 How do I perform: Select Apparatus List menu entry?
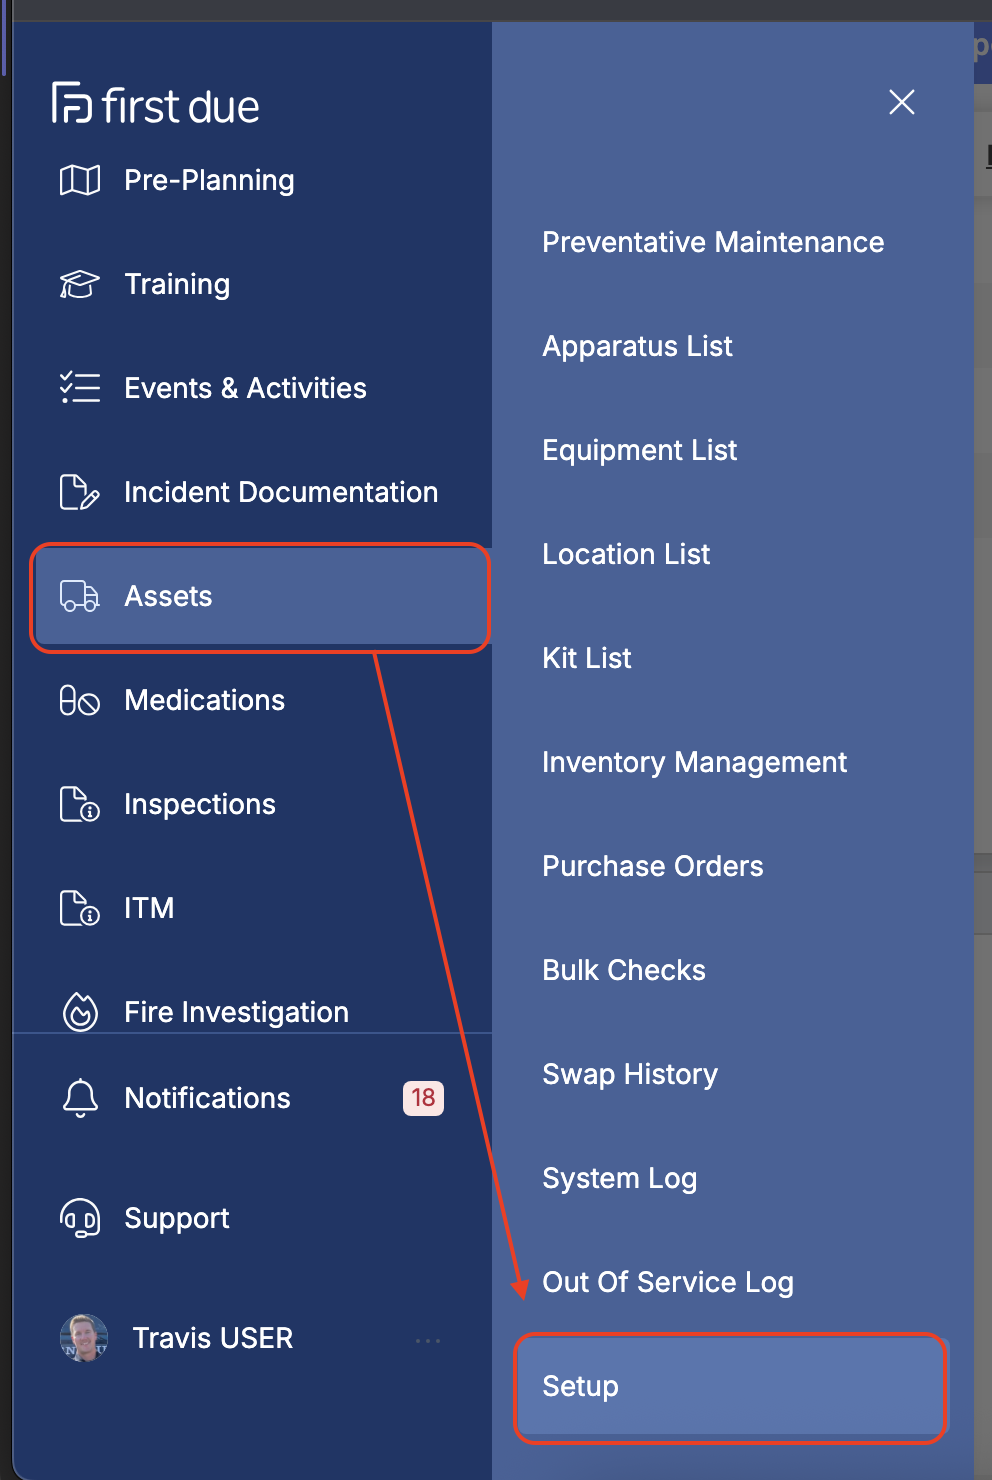click(x=637, y=346)
